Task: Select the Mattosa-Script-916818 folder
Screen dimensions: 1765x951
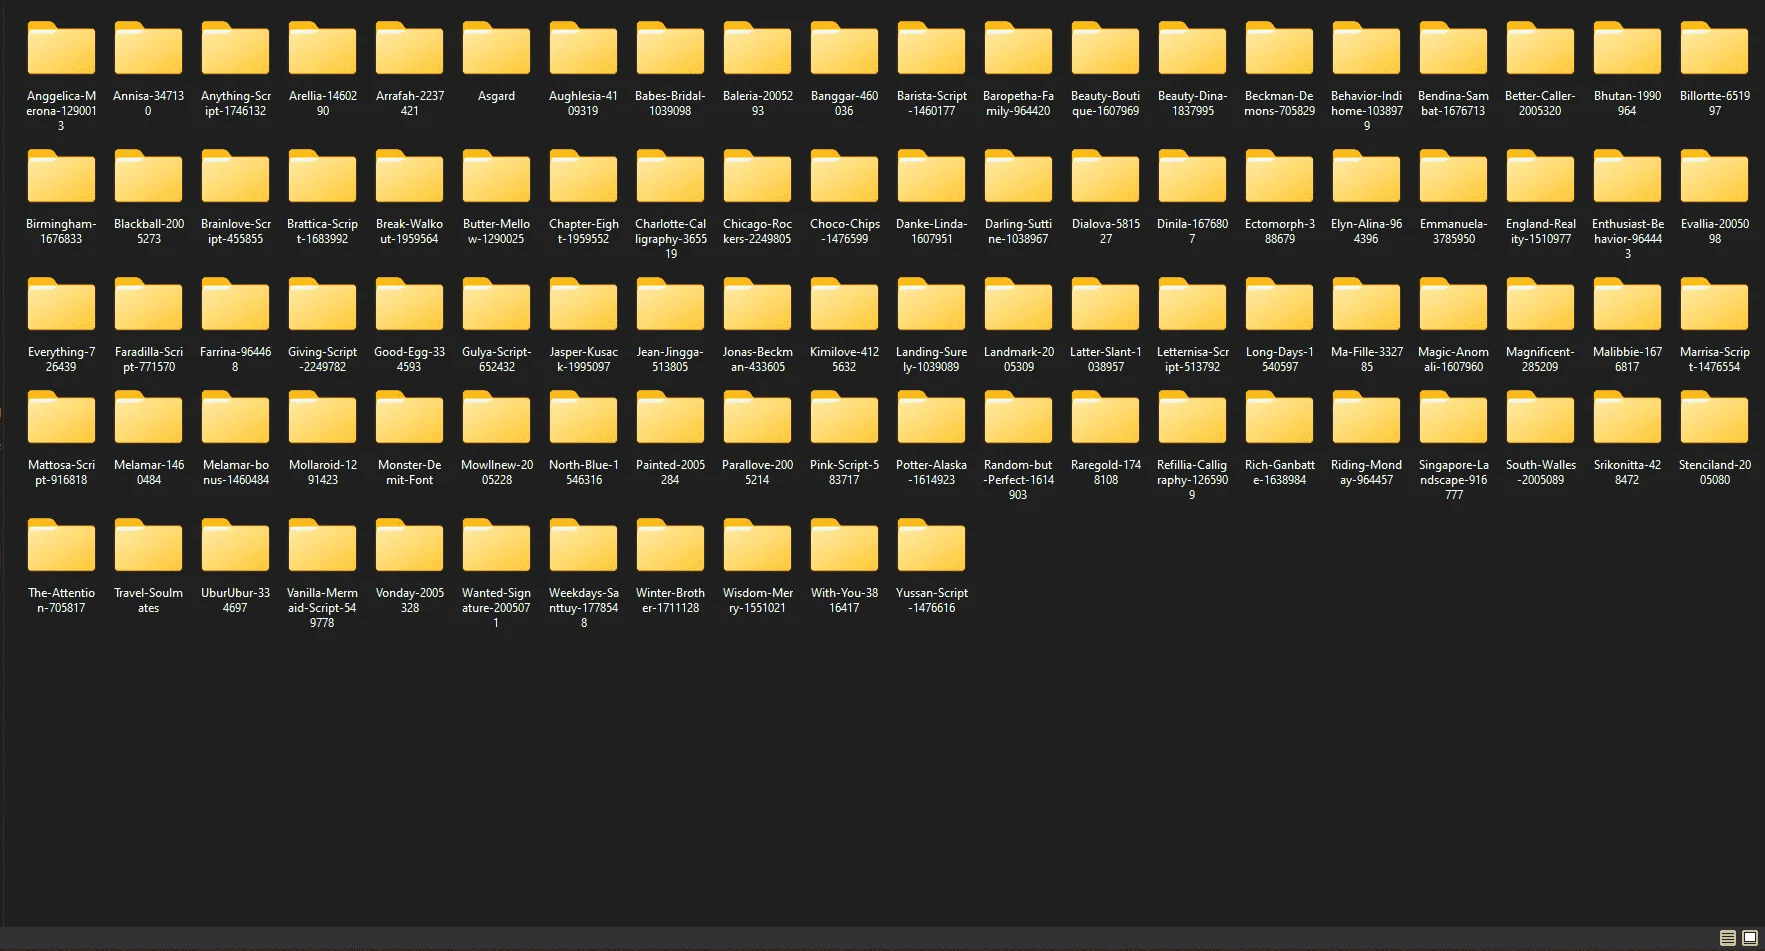Action: click(61, 438)
